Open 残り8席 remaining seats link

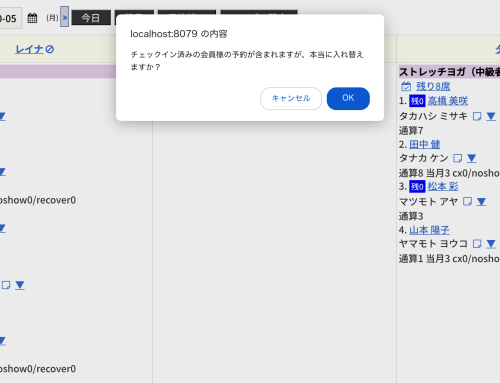click(433, 86)
